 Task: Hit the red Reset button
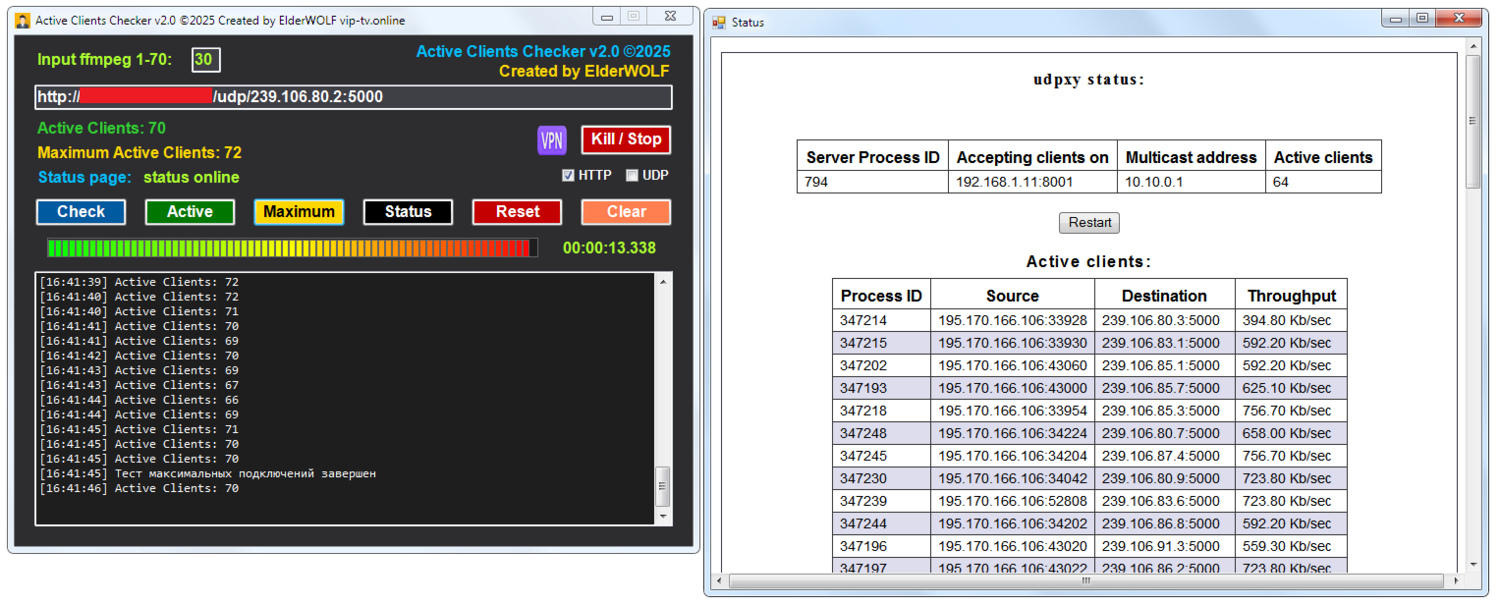coord(517,212)
